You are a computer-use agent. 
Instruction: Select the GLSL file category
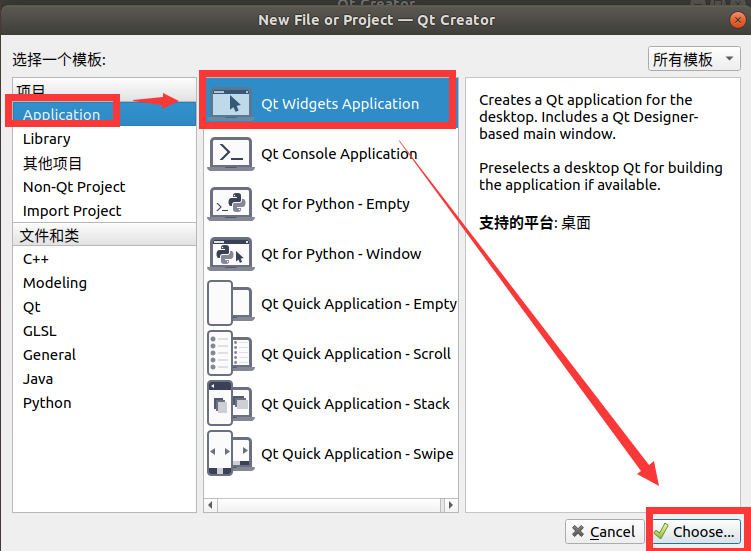(104, 331)
